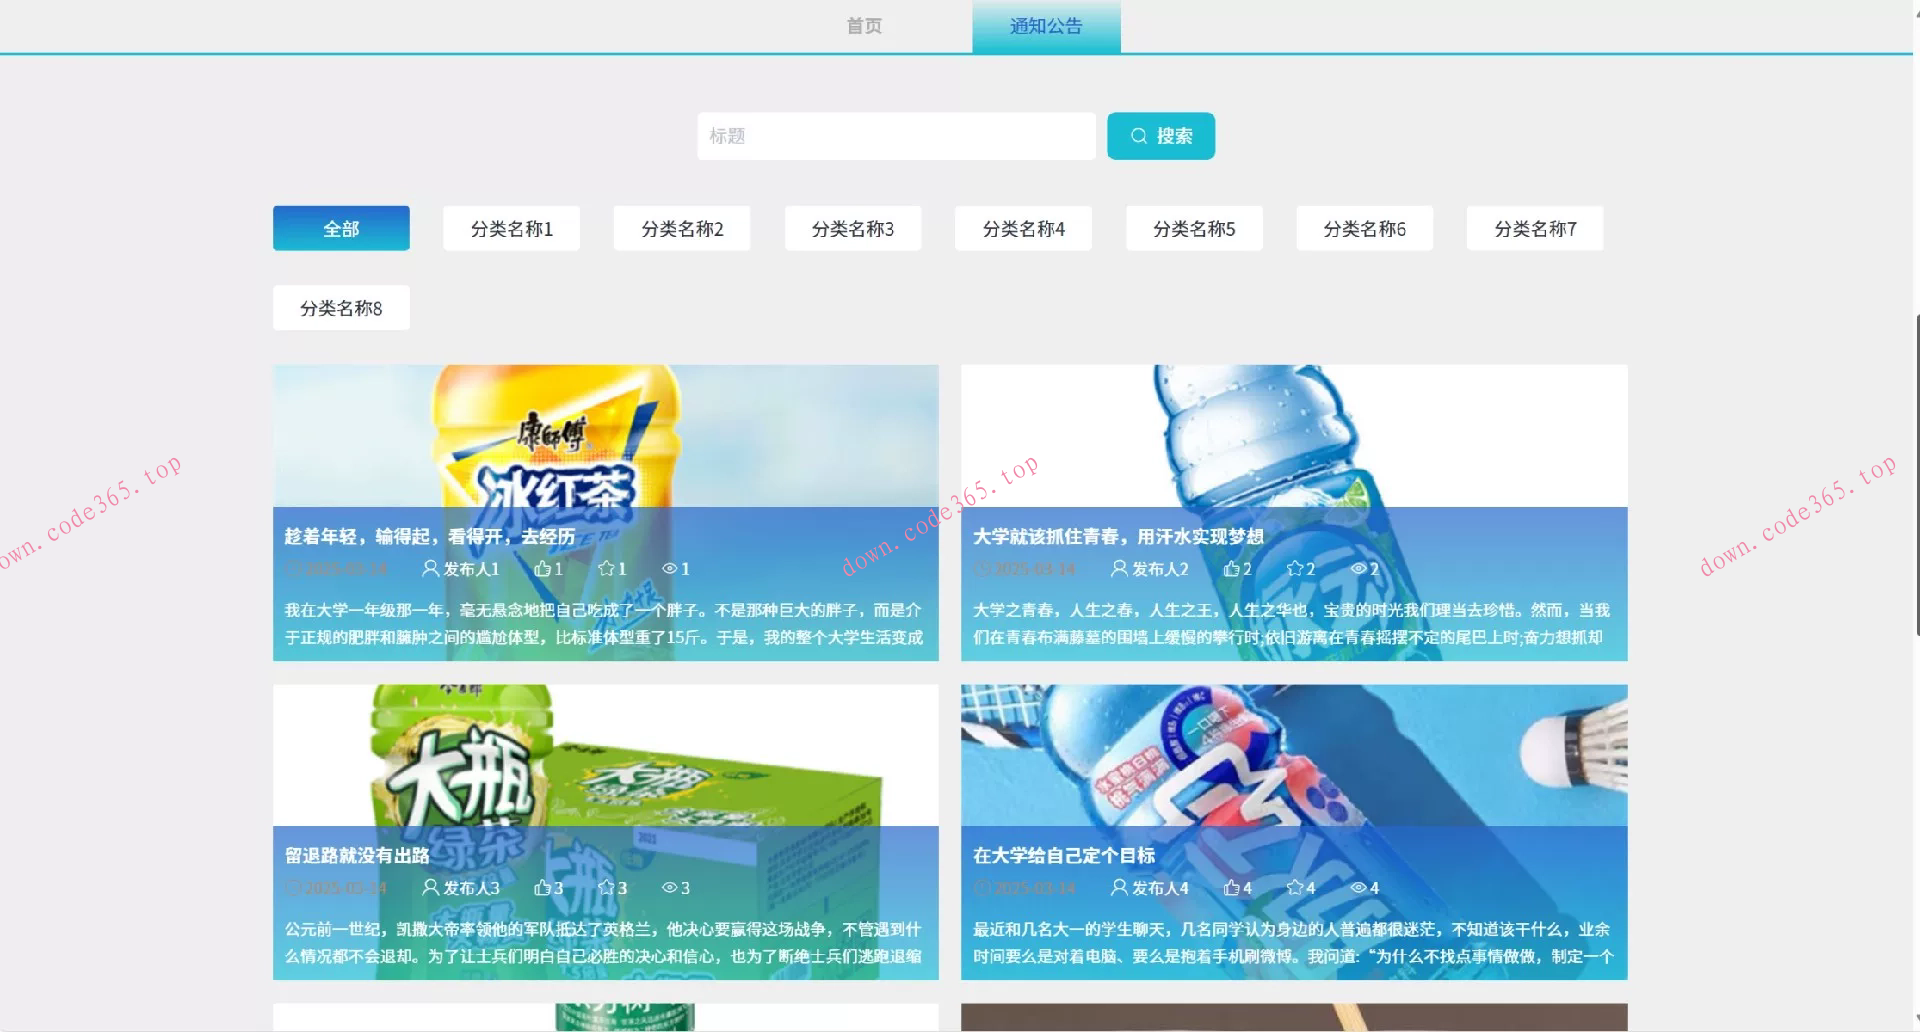This screenshot has height=1032, width=1920.
Task: Click the eye icon on the first article card
Action: [668, 568]
